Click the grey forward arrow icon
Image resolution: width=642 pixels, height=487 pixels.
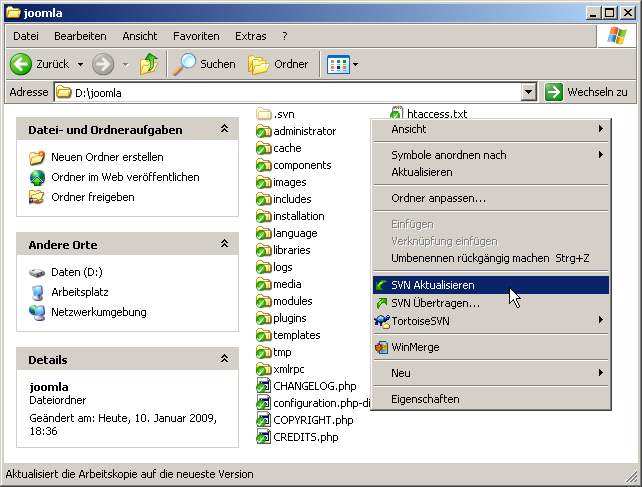click(x=103, y=64)
